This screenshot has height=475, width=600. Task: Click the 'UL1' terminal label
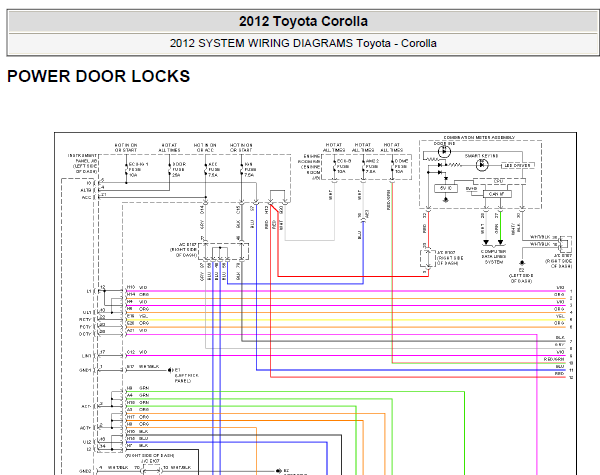[87, 313]
